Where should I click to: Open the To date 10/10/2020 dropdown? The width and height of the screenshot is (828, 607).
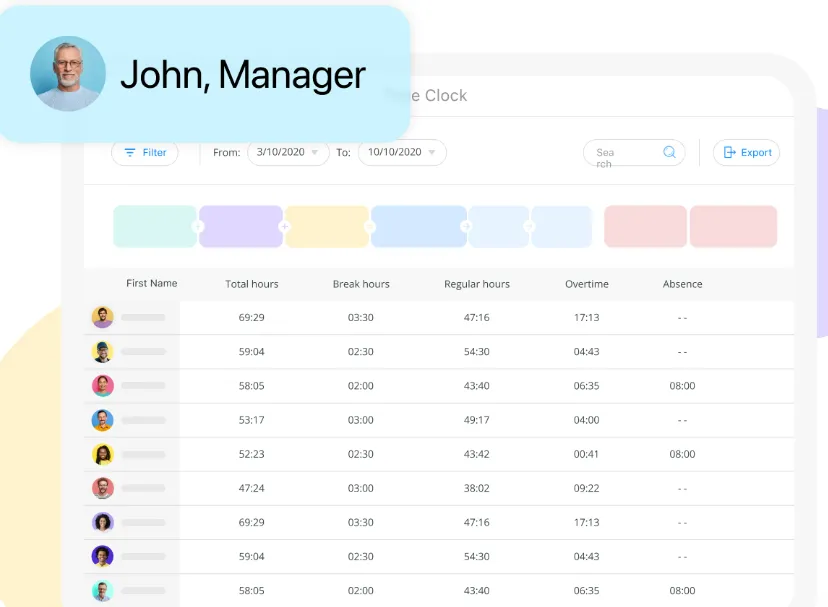[x=402, y=152]
